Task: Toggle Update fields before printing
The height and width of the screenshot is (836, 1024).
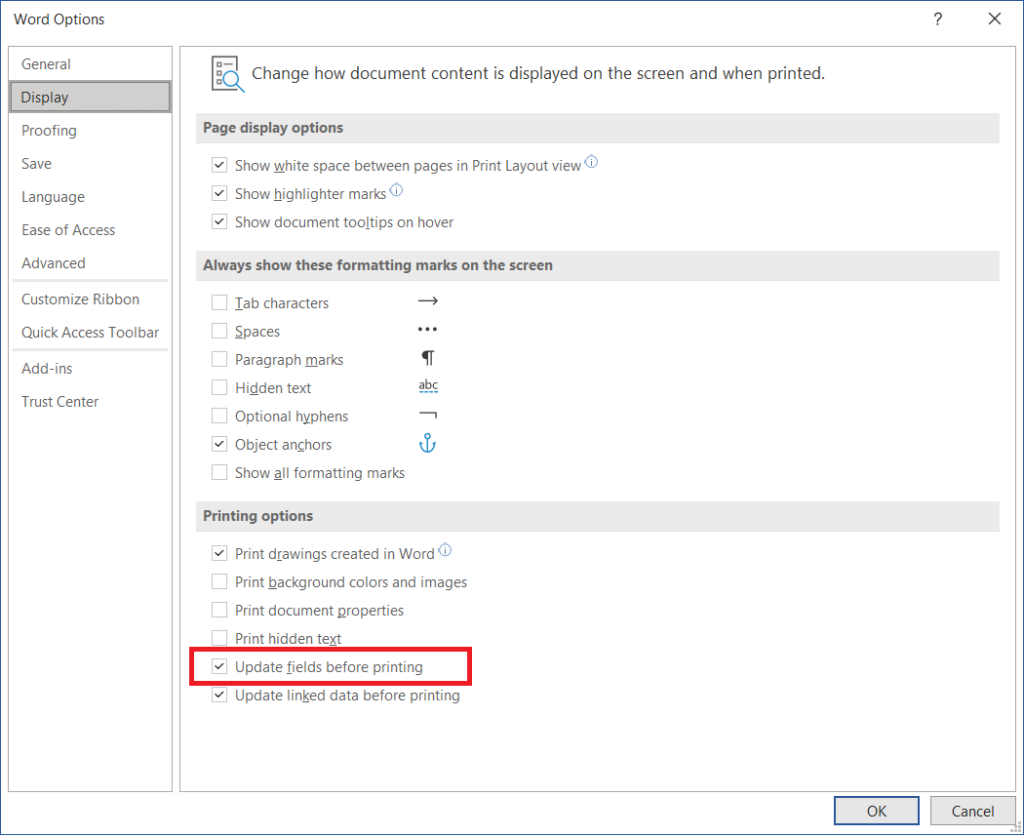Action: 219,667
